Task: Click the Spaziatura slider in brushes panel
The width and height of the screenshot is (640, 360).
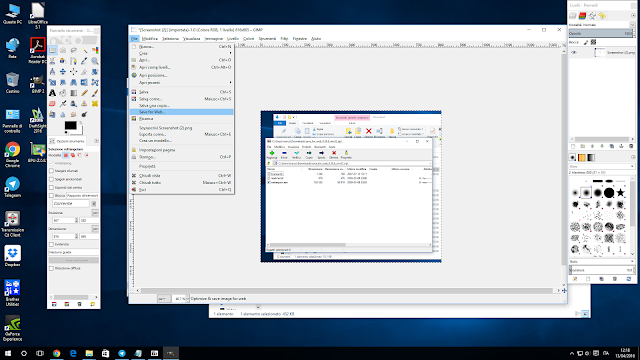Action: (x=601, y=270)
